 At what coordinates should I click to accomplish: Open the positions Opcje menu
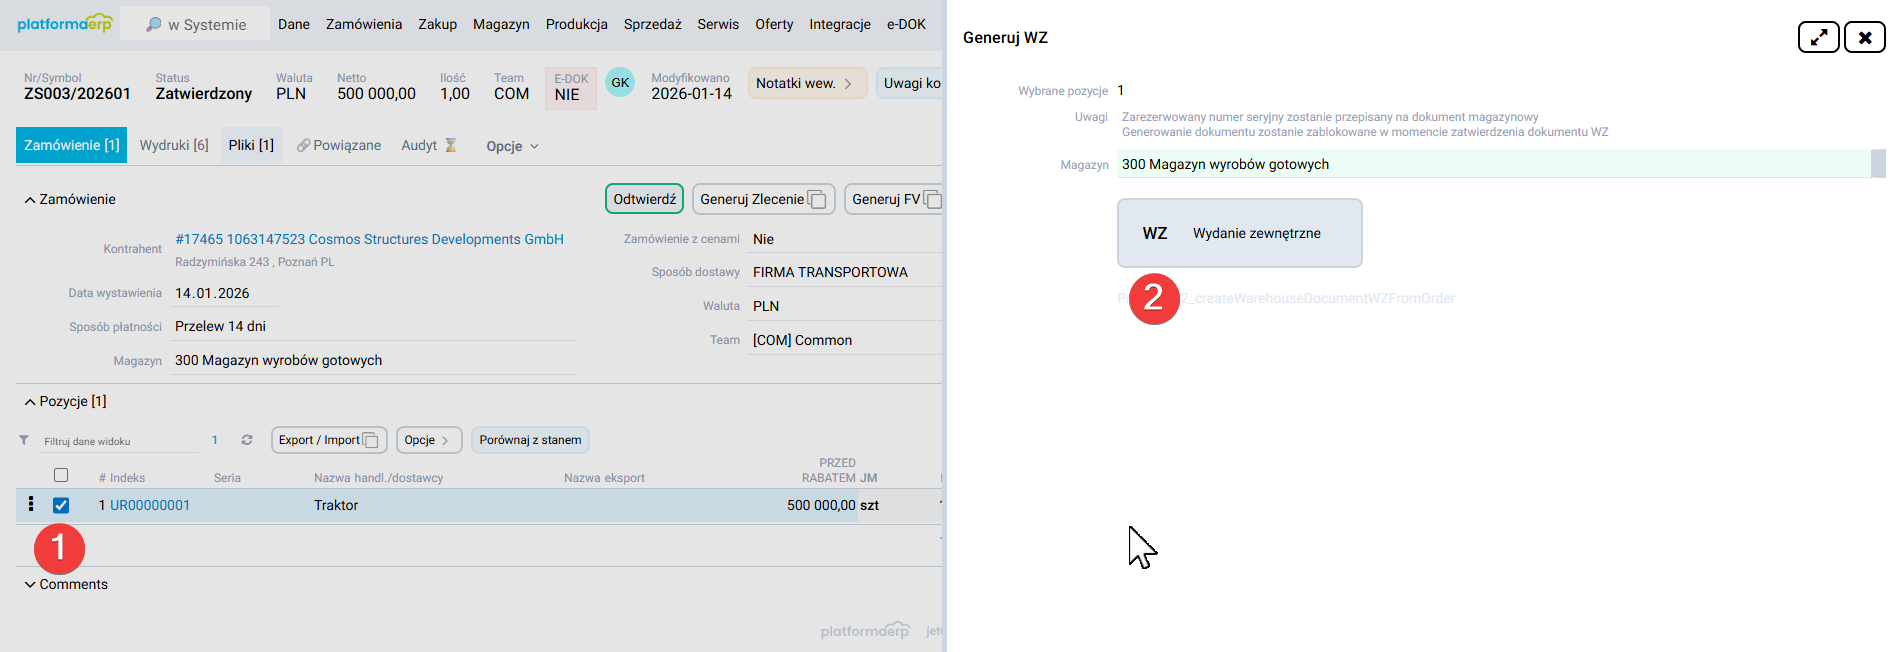click(429, 440)
